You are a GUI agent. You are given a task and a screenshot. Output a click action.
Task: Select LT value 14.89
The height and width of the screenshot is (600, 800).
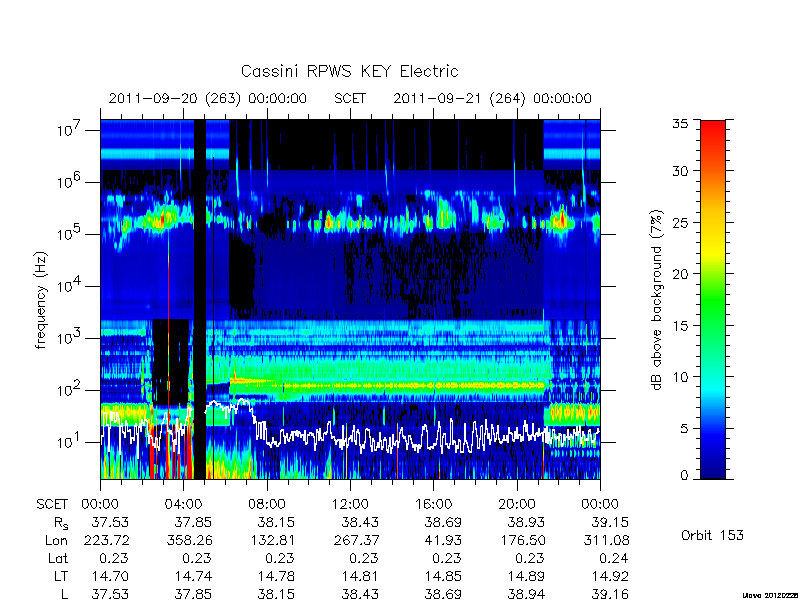tap(527, 576)
